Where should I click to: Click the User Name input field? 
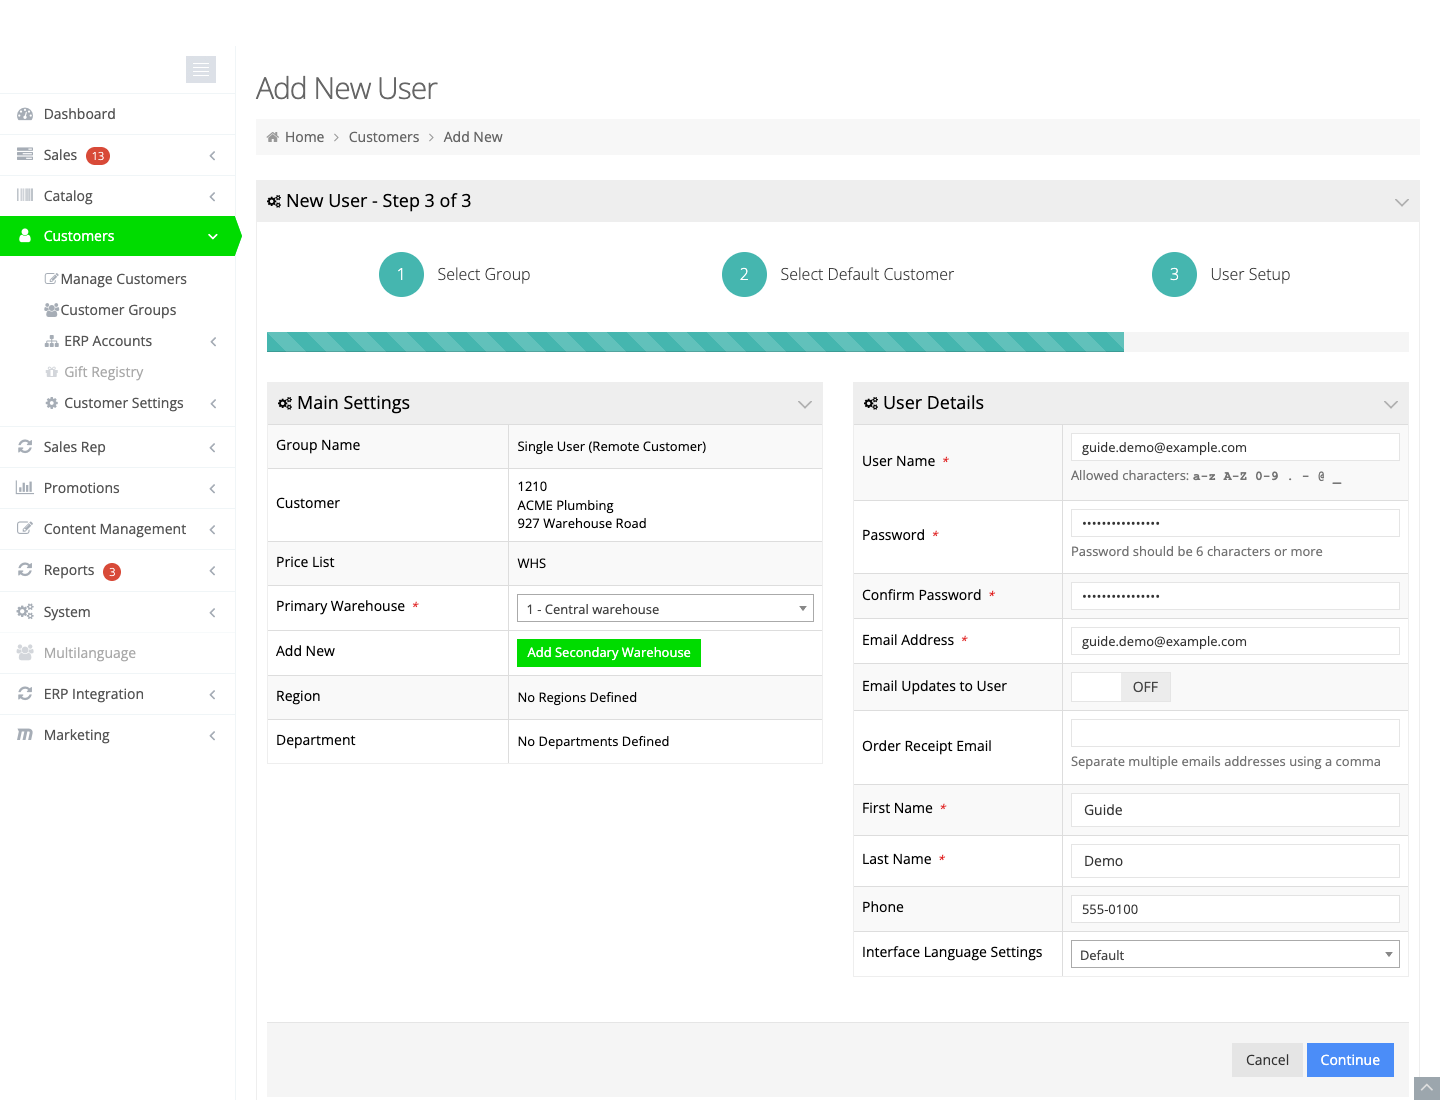1235,447
